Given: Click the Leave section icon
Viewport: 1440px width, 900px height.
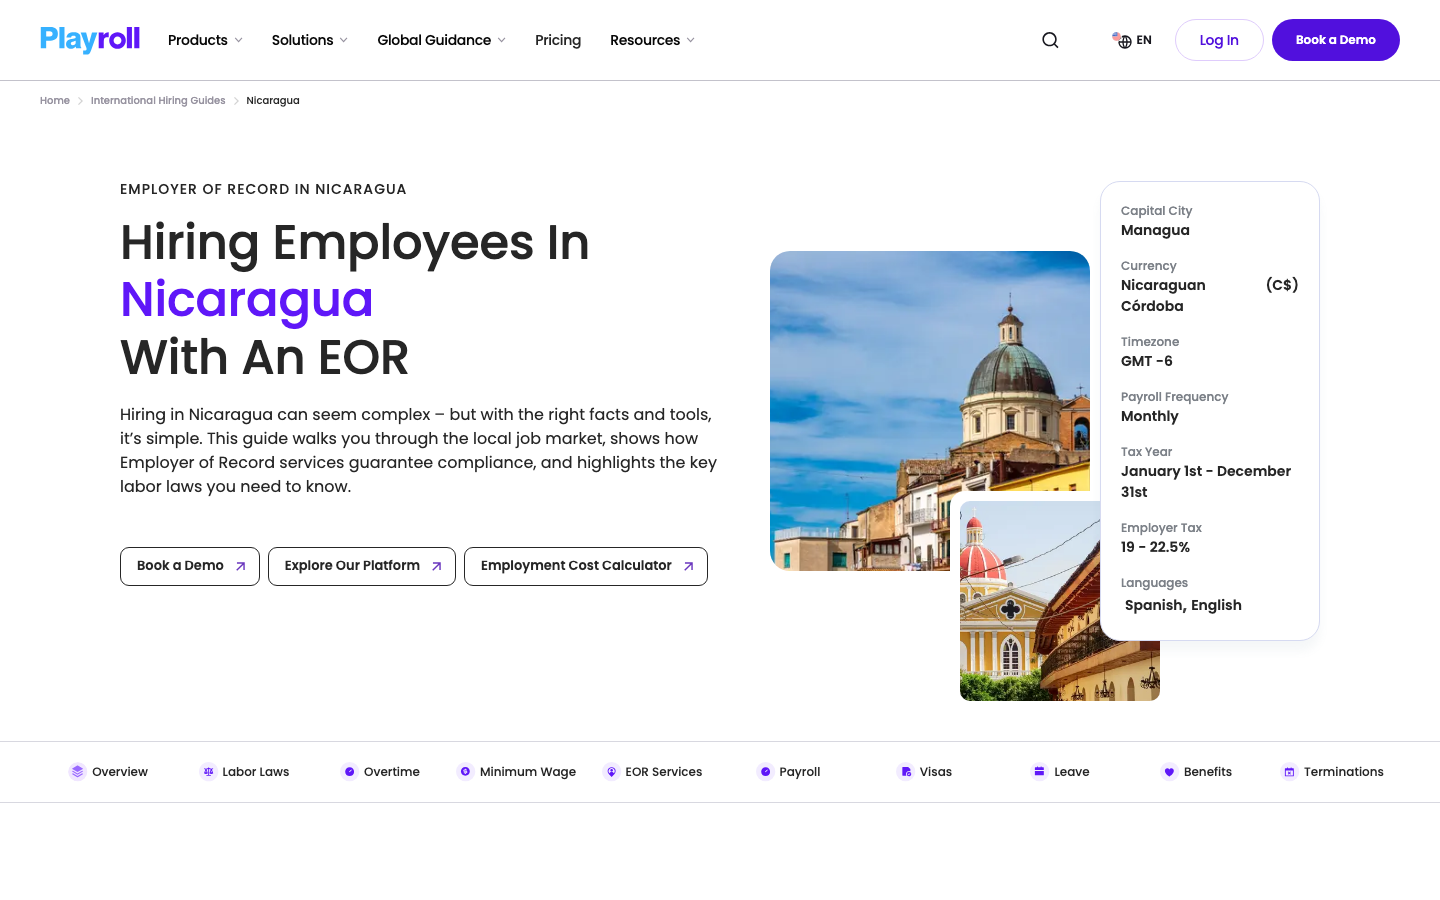Looking at the screenshot, I should pyautogui.click(x=1039, y=772).
